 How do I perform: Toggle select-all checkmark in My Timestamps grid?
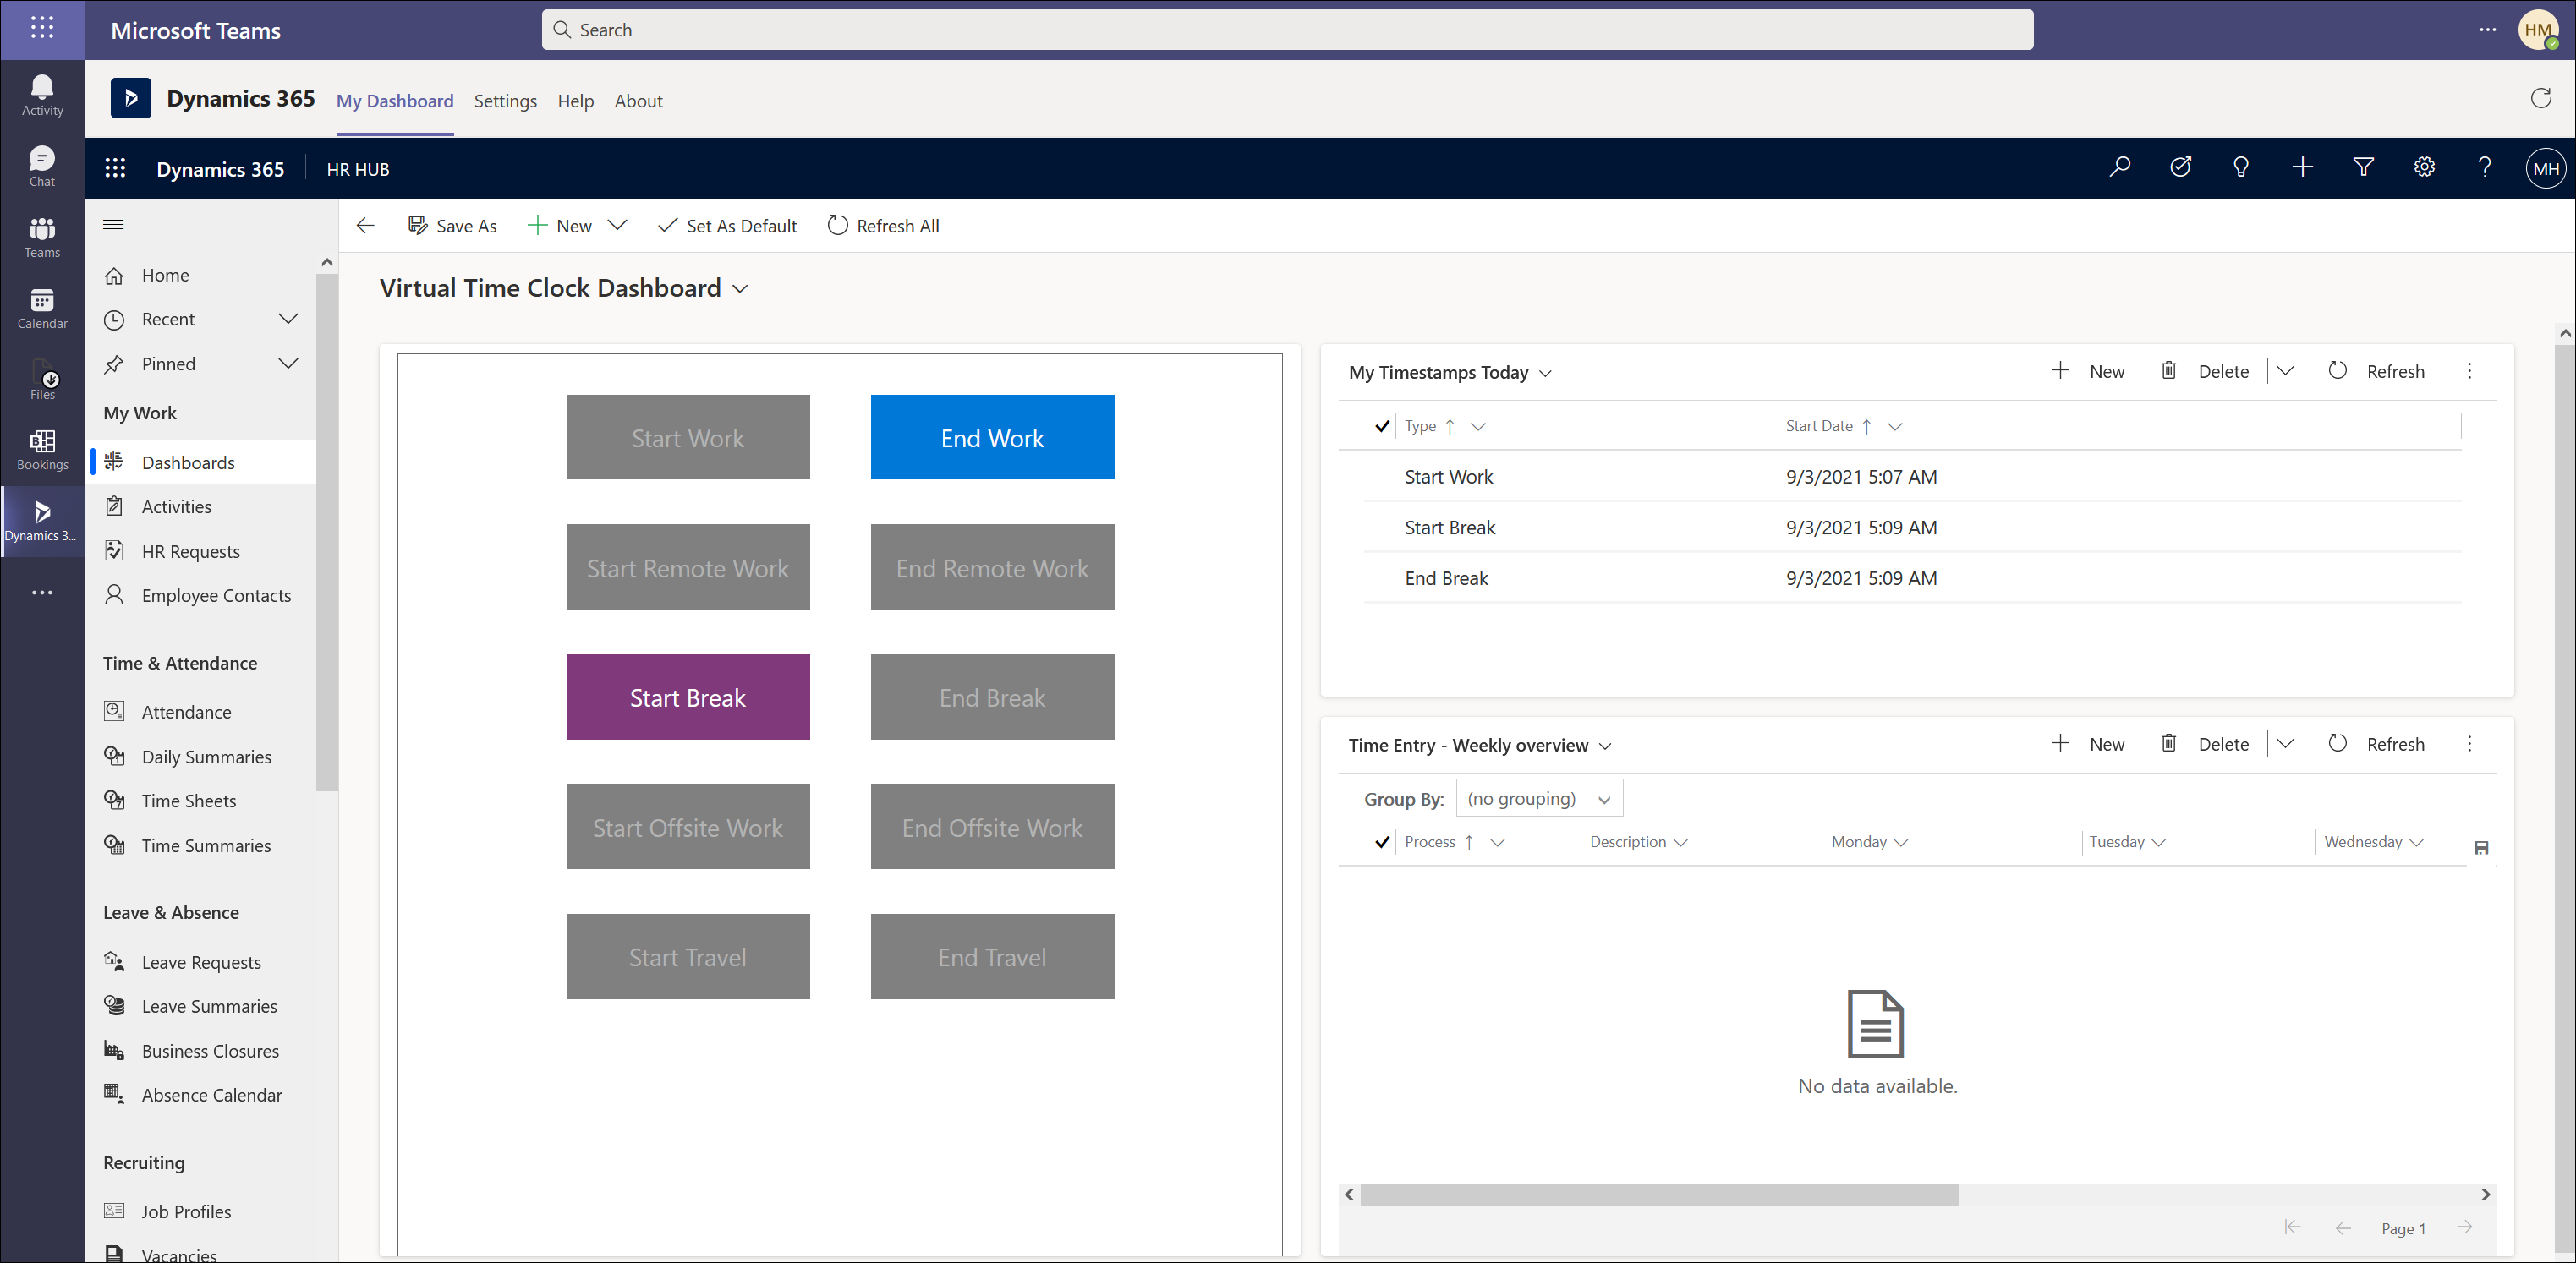[x=1382, y=426]
